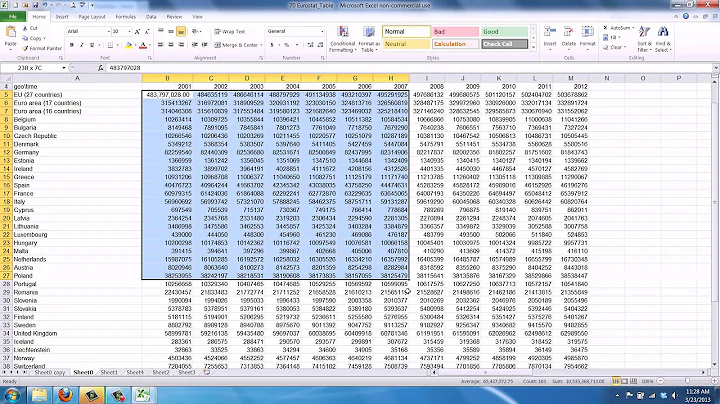
Task: Click the Merge & Center button
Action: click(236, 45)
